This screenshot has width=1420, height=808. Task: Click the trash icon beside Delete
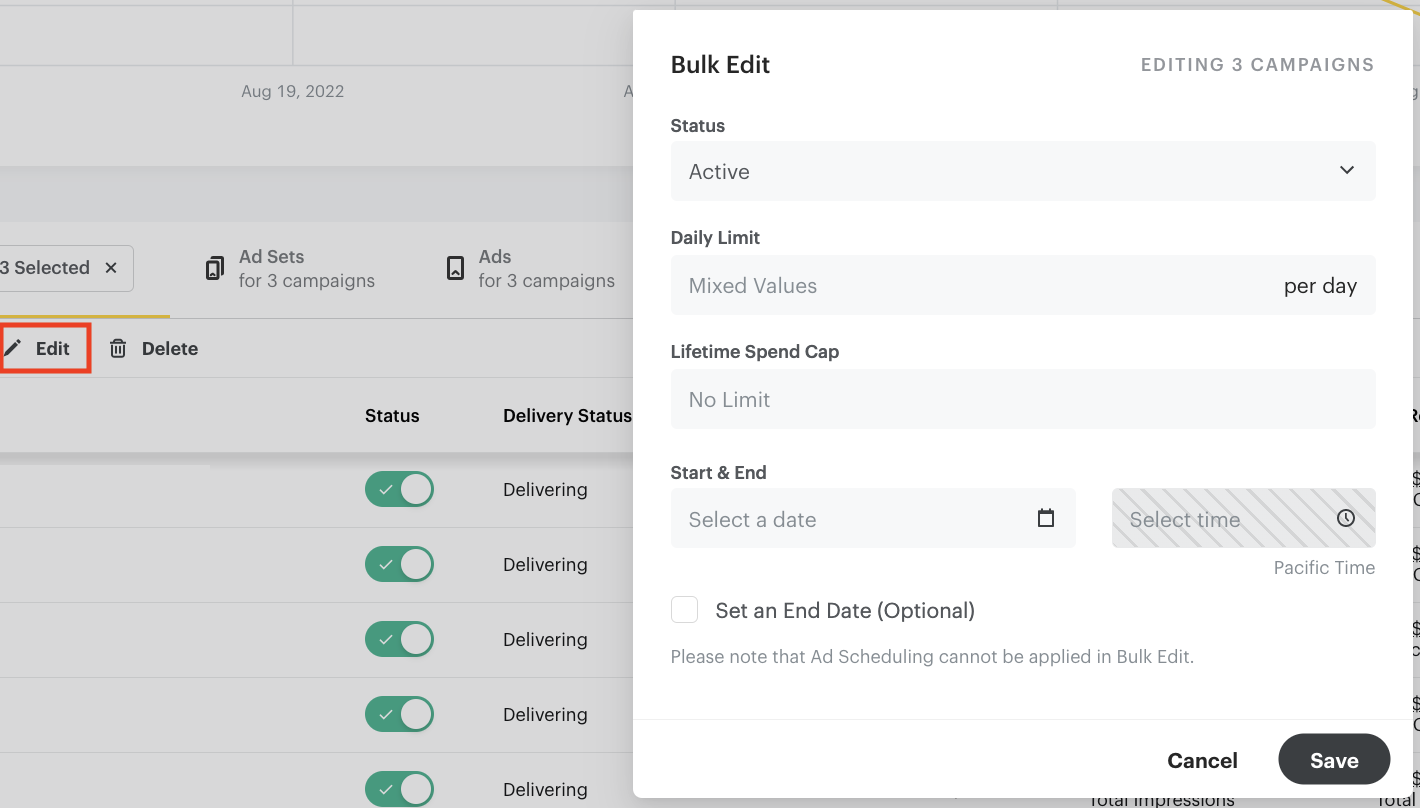(x=119, y=347)
